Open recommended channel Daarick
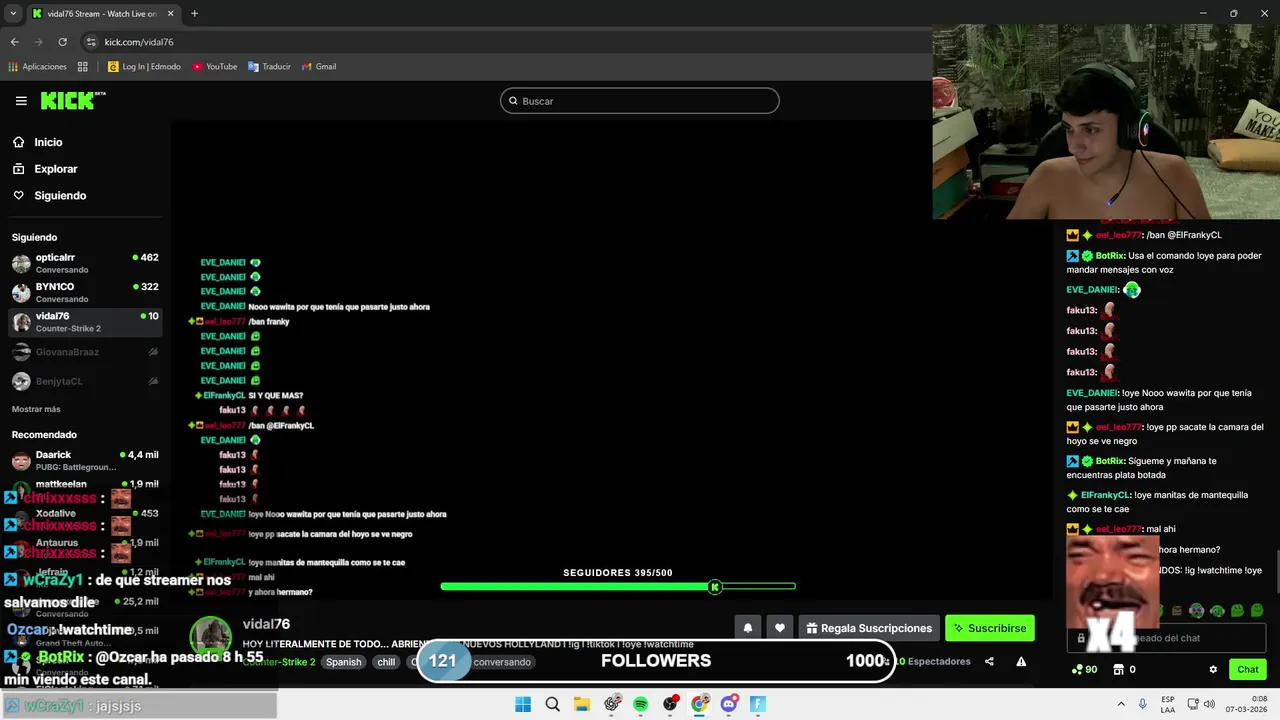Viewport: 1280px width, 720px height. click(85, 460)
